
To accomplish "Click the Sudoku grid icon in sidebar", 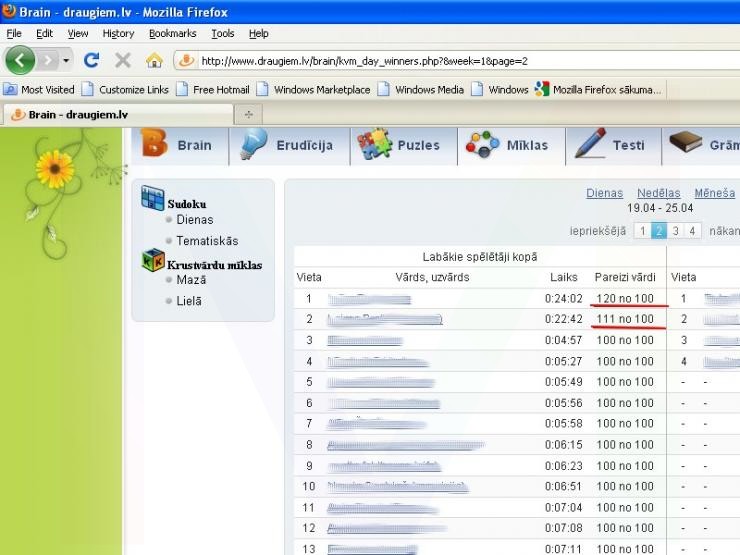I will click(152, 198).
